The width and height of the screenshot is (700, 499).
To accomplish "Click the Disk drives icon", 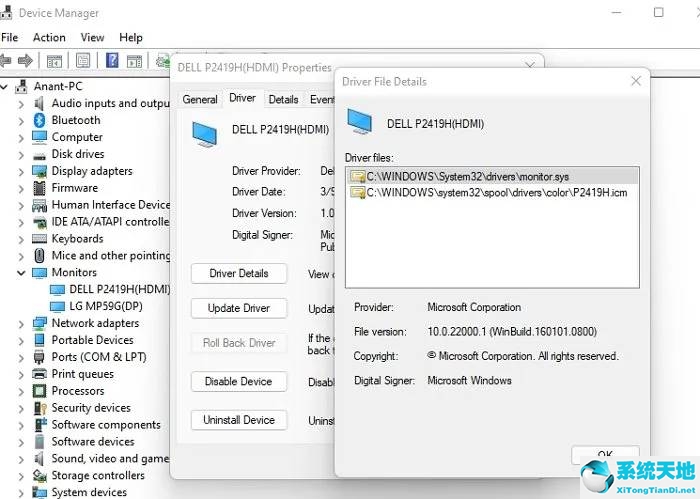I will pyautogui.click(x=39, y=155).
